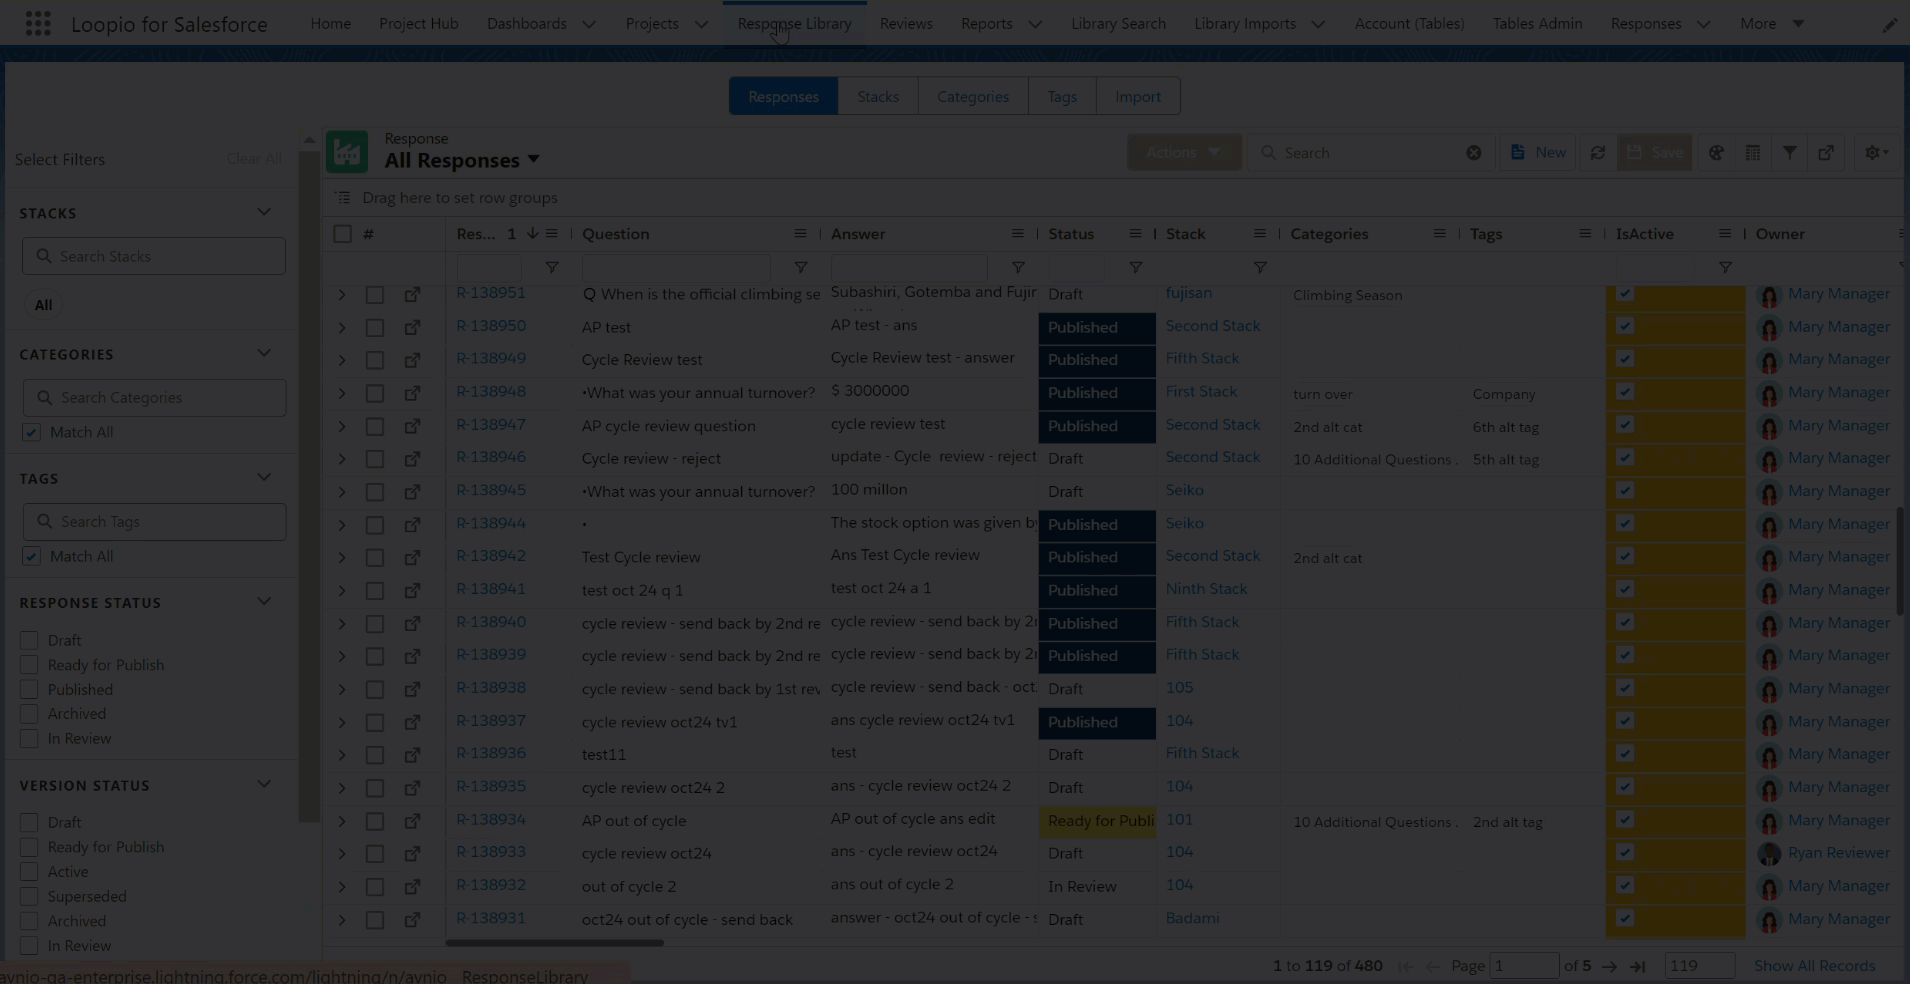This screenshot has width=1910, height=984.
Task: Check Active under Version Status
Action: click(29, 872)
